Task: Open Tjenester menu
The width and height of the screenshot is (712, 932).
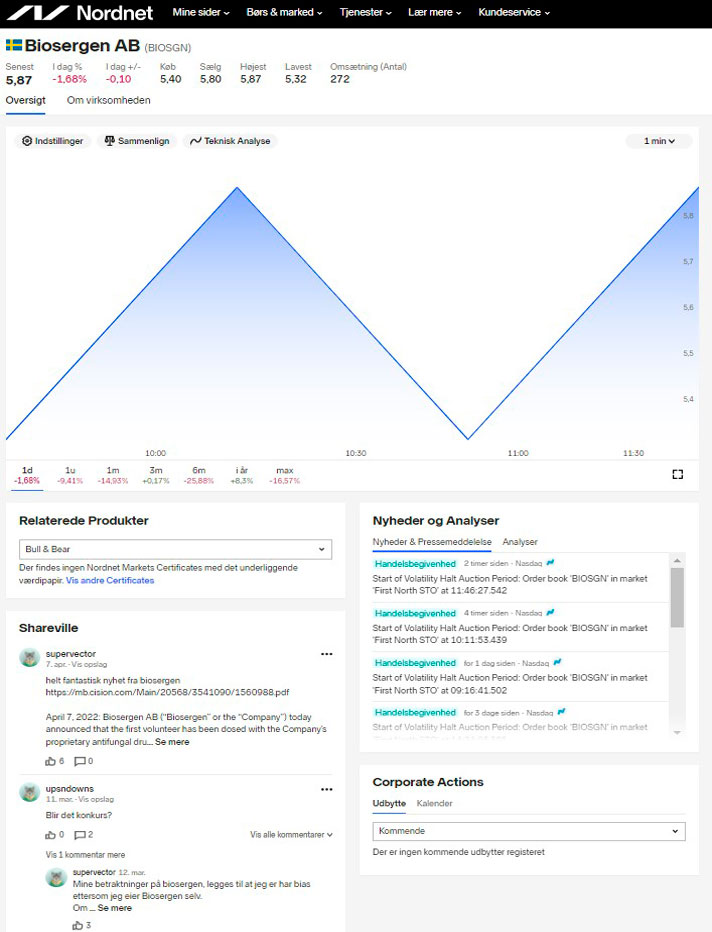Action: click(x=366, y=12)
